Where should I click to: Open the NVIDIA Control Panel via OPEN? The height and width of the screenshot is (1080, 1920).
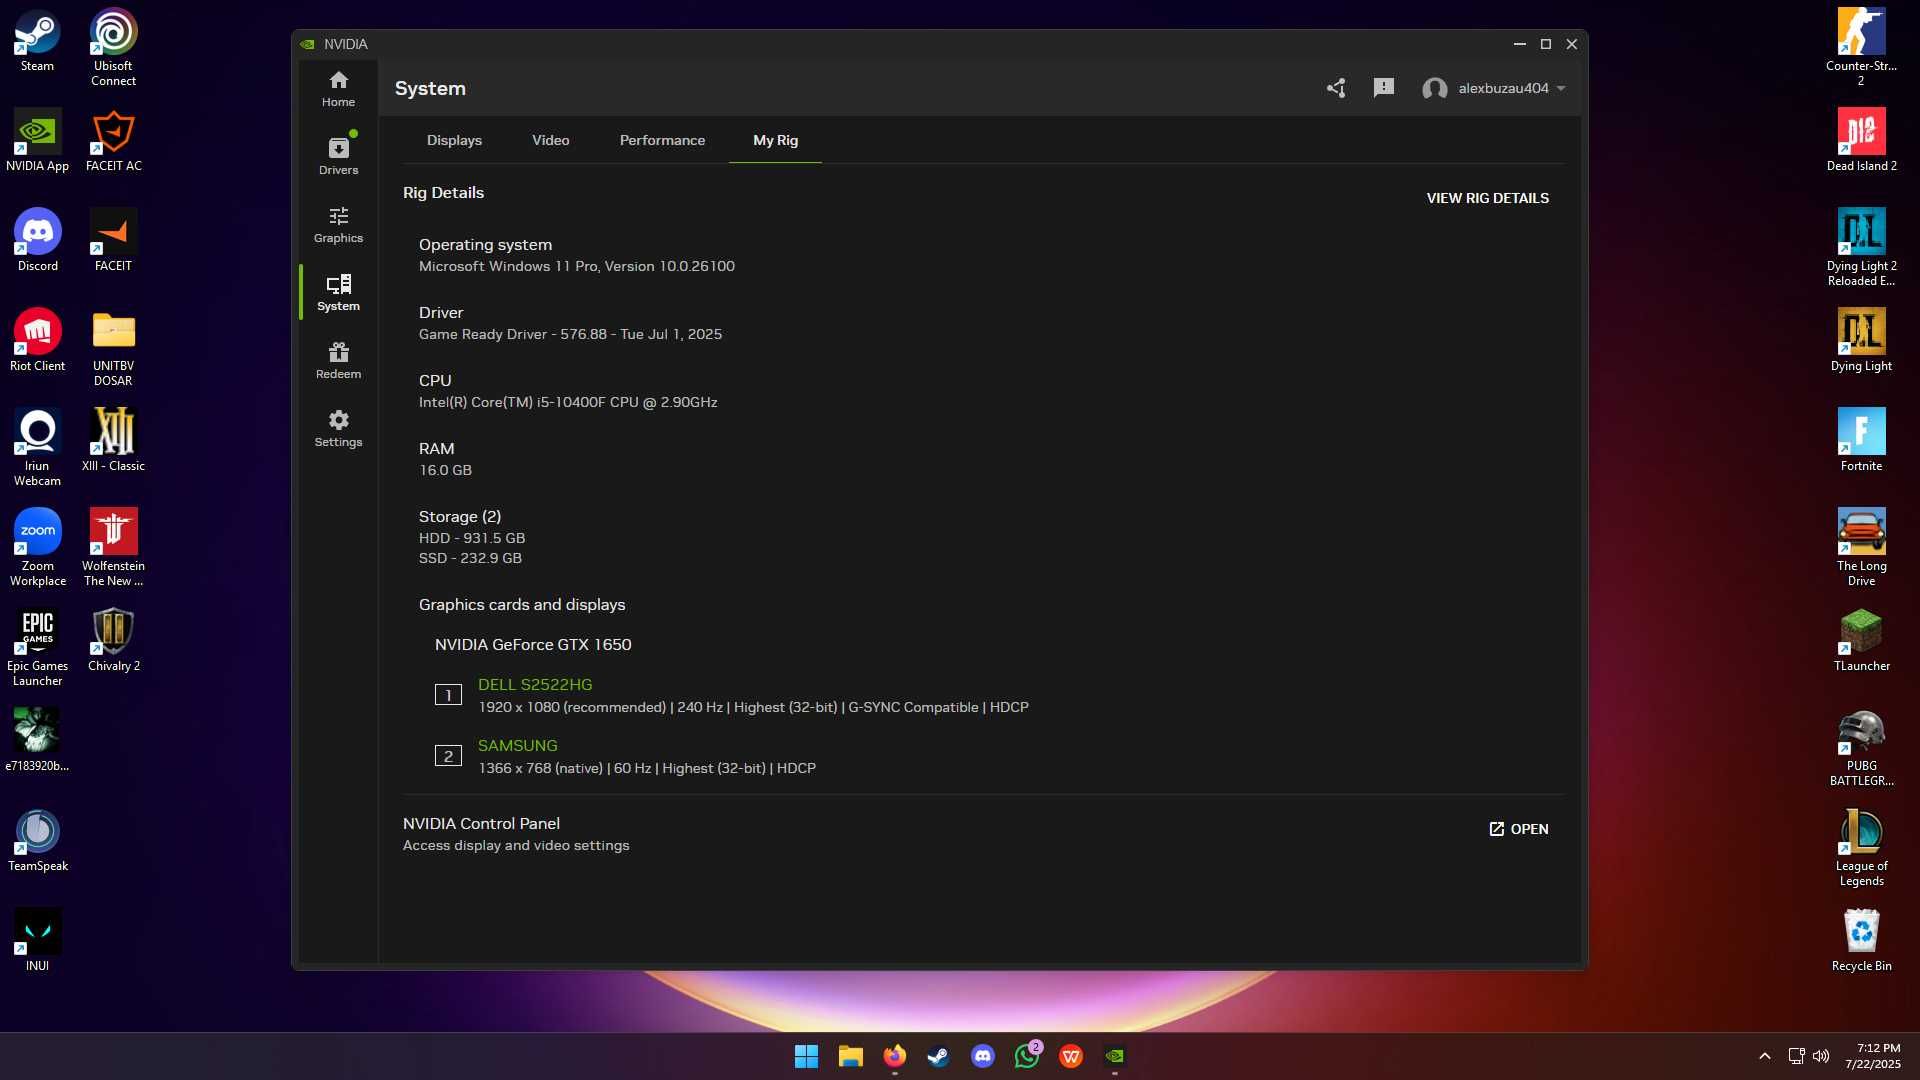coord(1518,829)
